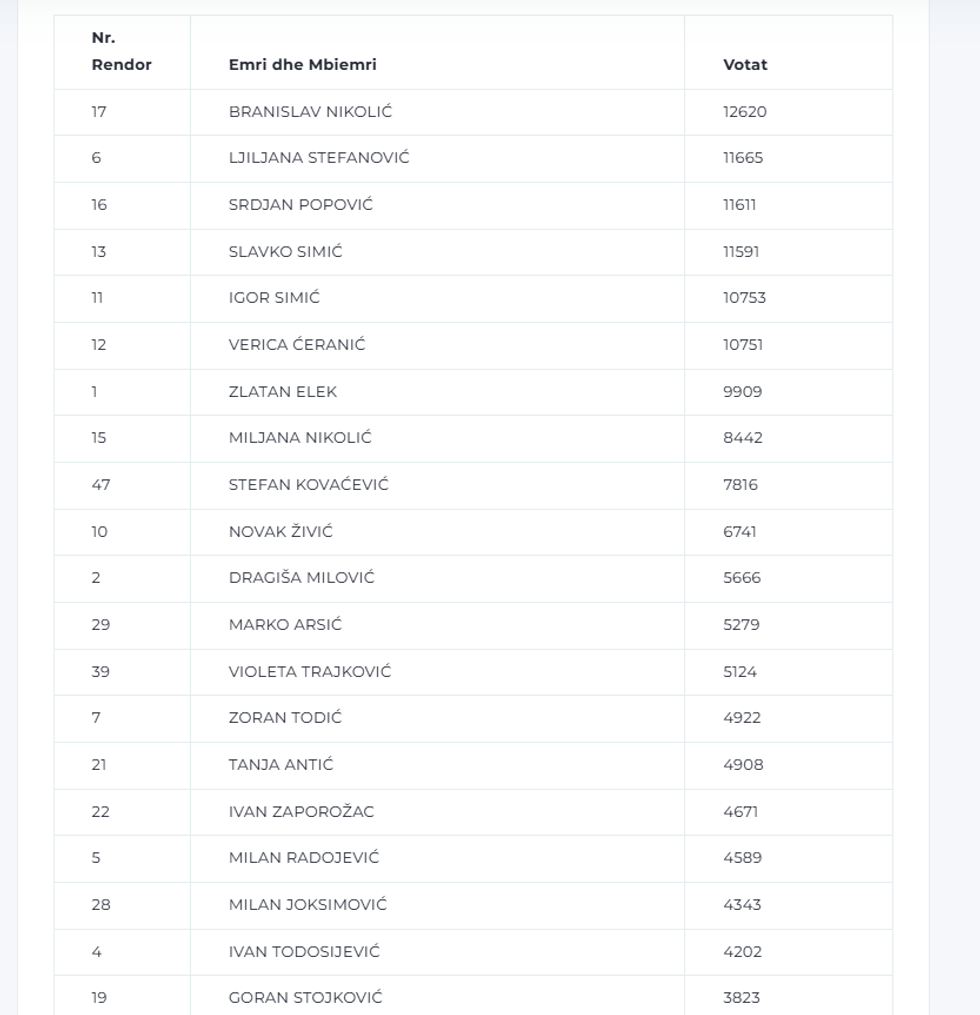Select the Zlatan Elek name cell
This screenshot has height=1015, width=980.
pos(283,391)
